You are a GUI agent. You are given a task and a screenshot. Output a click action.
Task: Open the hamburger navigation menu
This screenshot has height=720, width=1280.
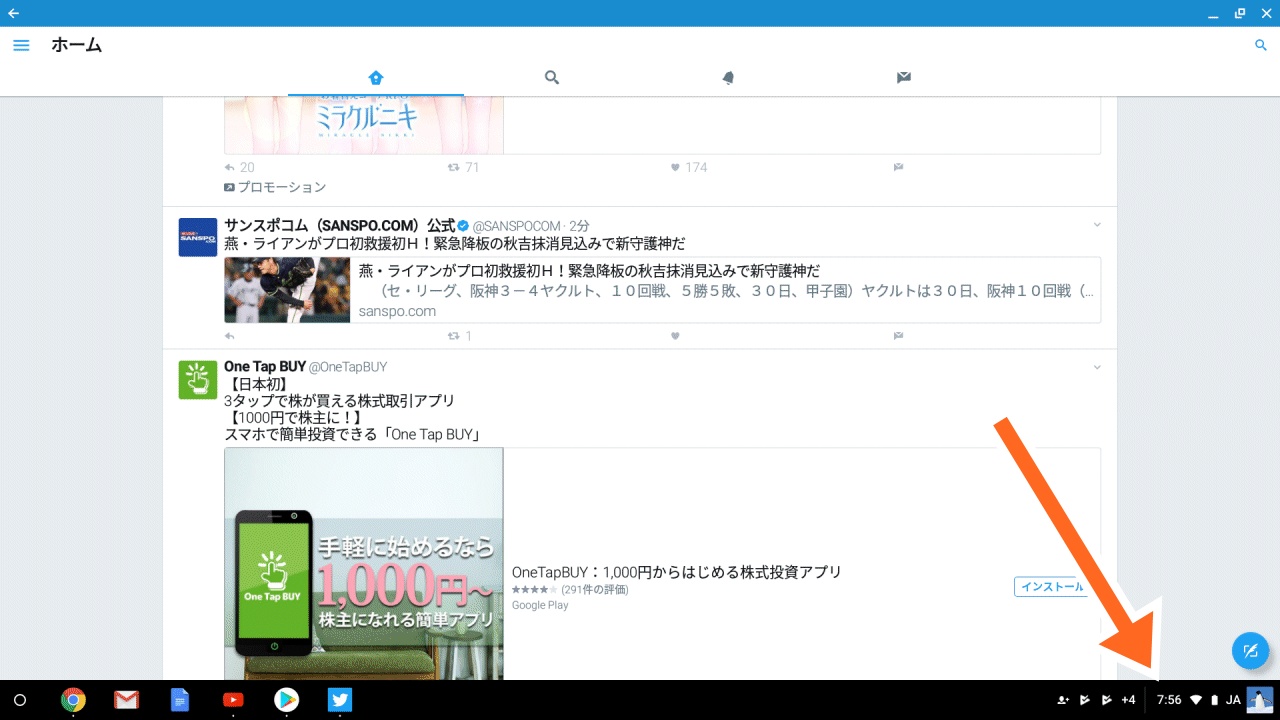[x=21, y=45]
